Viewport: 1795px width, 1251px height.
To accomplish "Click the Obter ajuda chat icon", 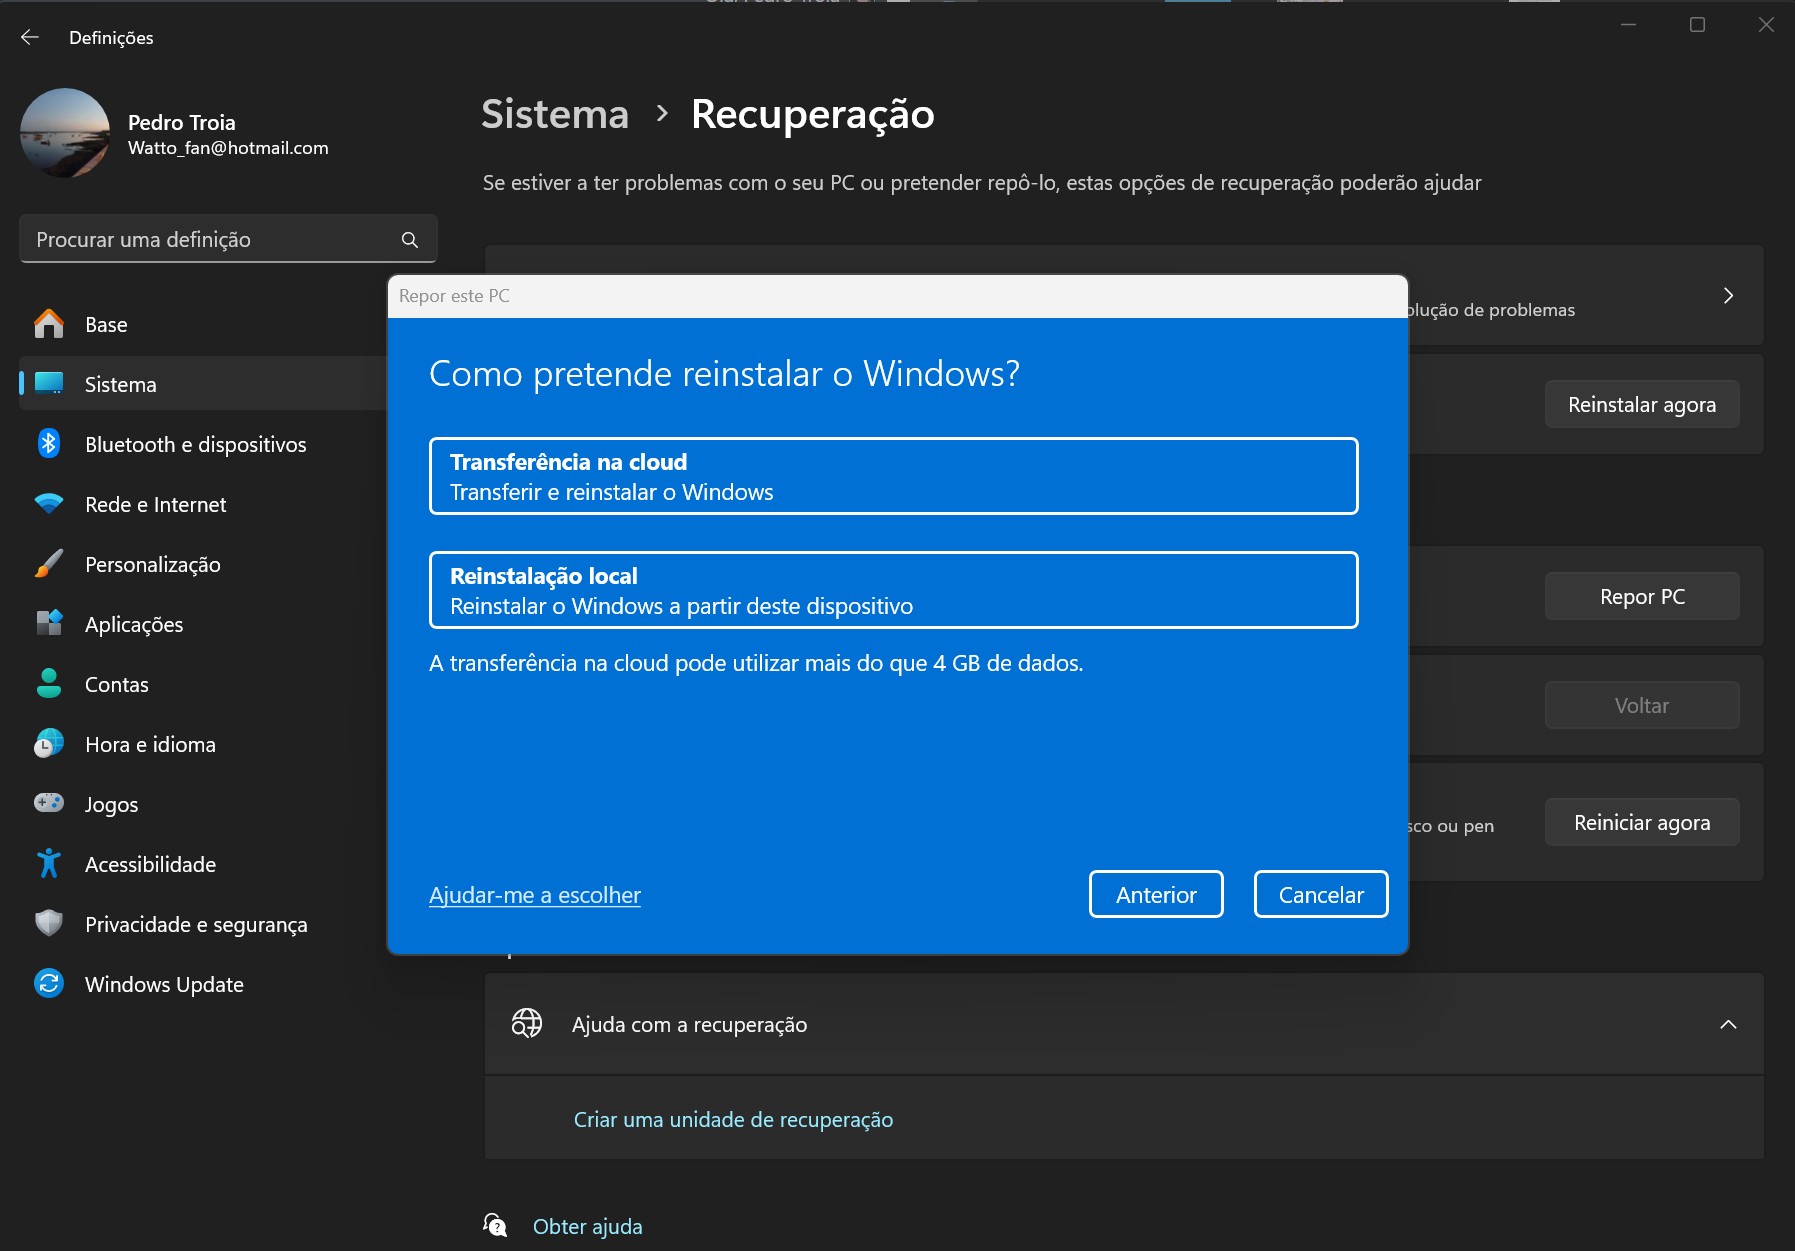I will pyautogui.click(x=495, y=1226).
